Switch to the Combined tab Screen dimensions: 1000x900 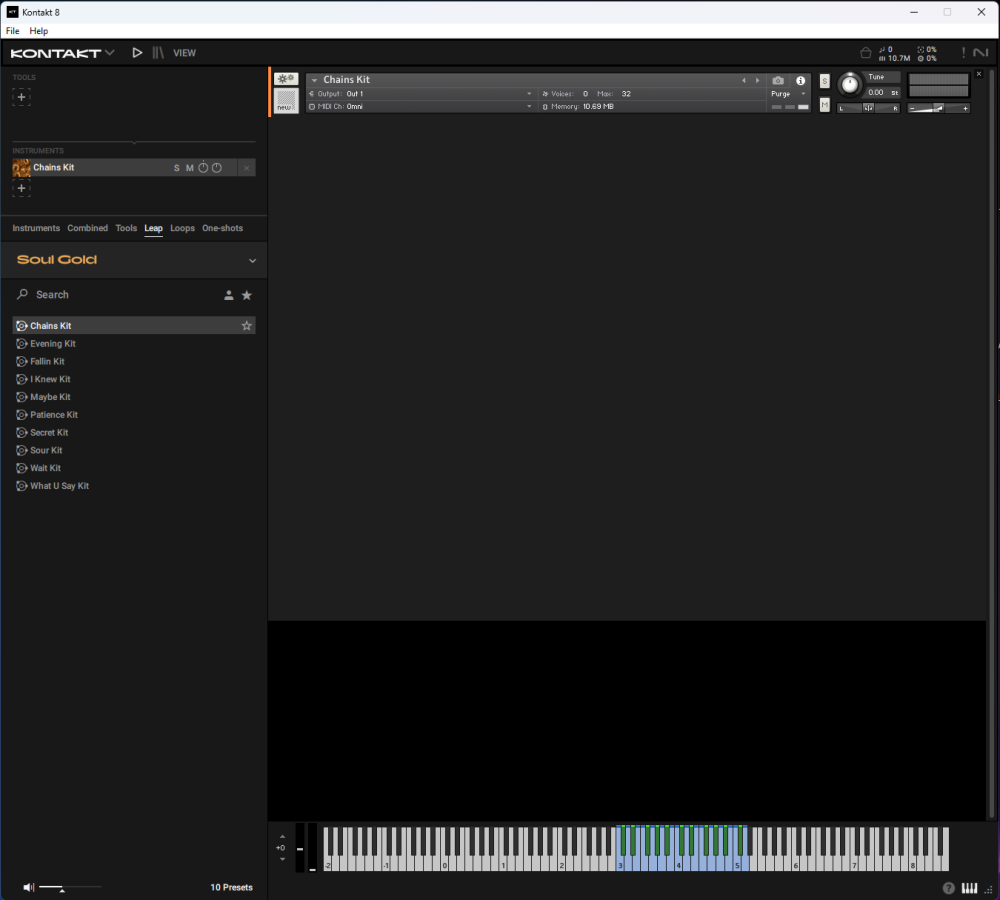(x=87, y=228)
